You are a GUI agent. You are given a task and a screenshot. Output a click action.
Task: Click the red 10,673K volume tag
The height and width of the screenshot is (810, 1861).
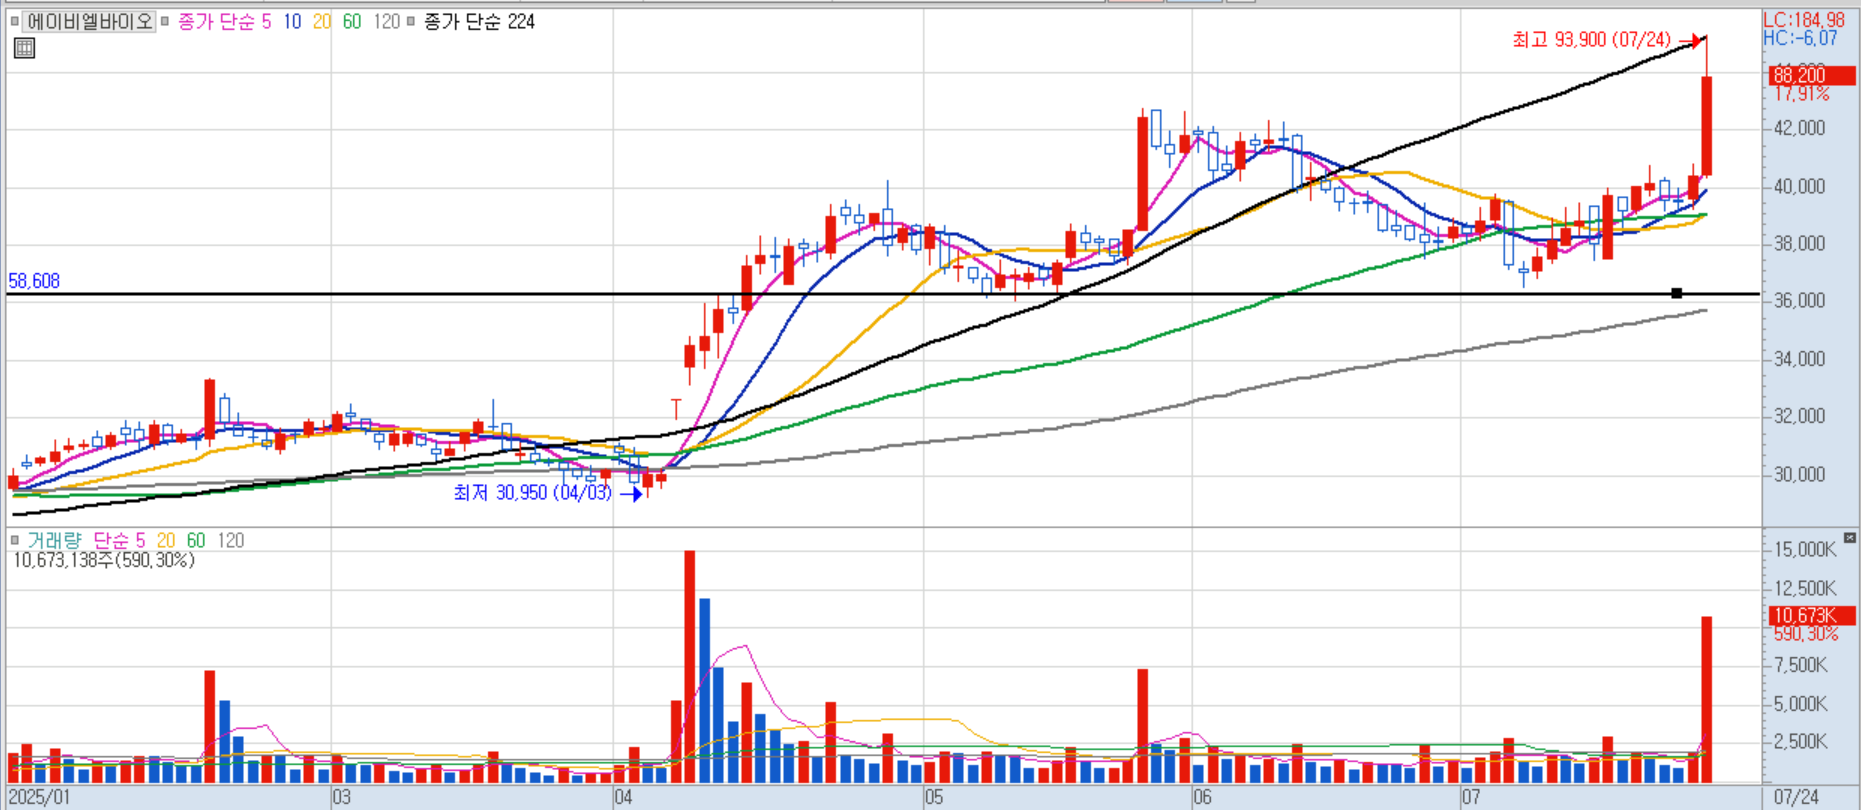[1811, 616]
